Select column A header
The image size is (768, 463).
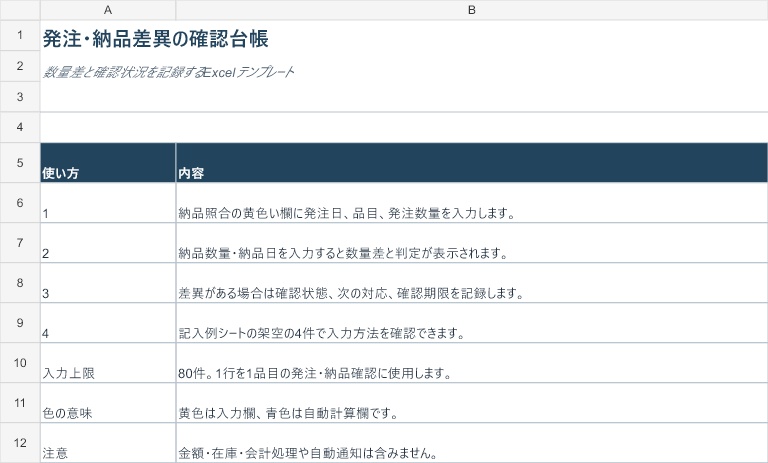108,10
